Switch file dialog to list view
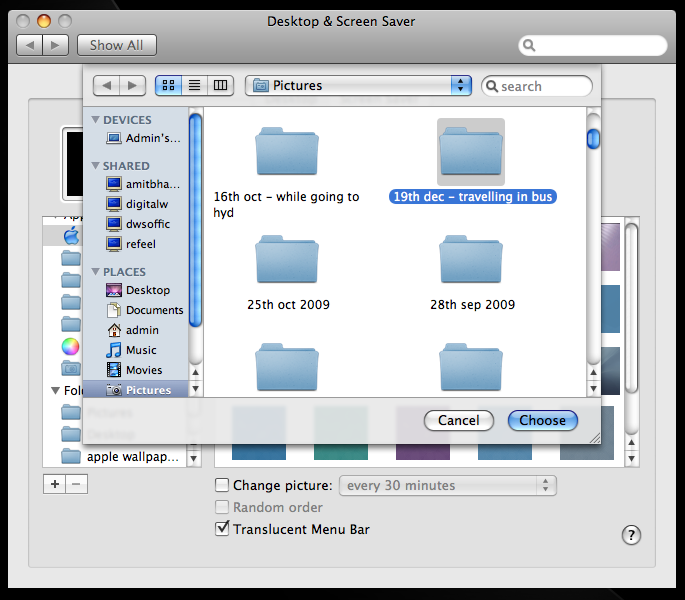Viewport: 685px width, 600px height. pyautogui.click(x=195, y=86)
